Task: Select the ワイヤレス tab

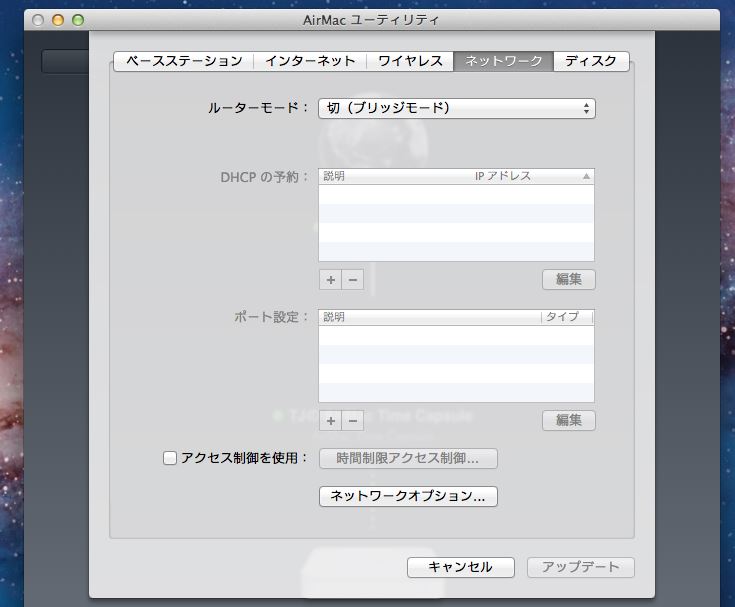Action: click(410, 61)
